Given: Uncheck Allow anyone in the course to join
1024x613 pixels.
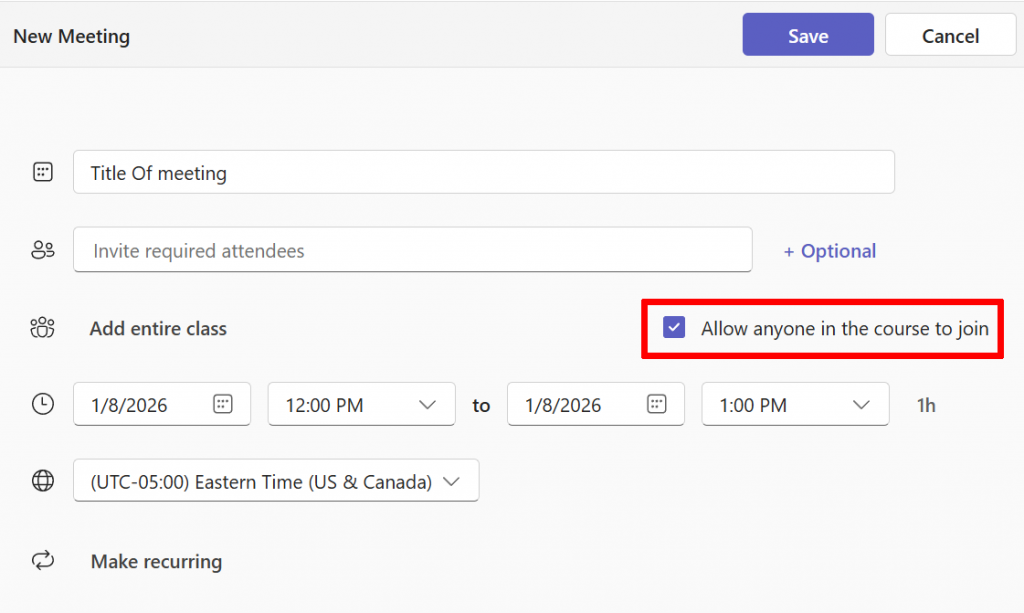Looking at the screenshot, I should (x=675, y=328).
